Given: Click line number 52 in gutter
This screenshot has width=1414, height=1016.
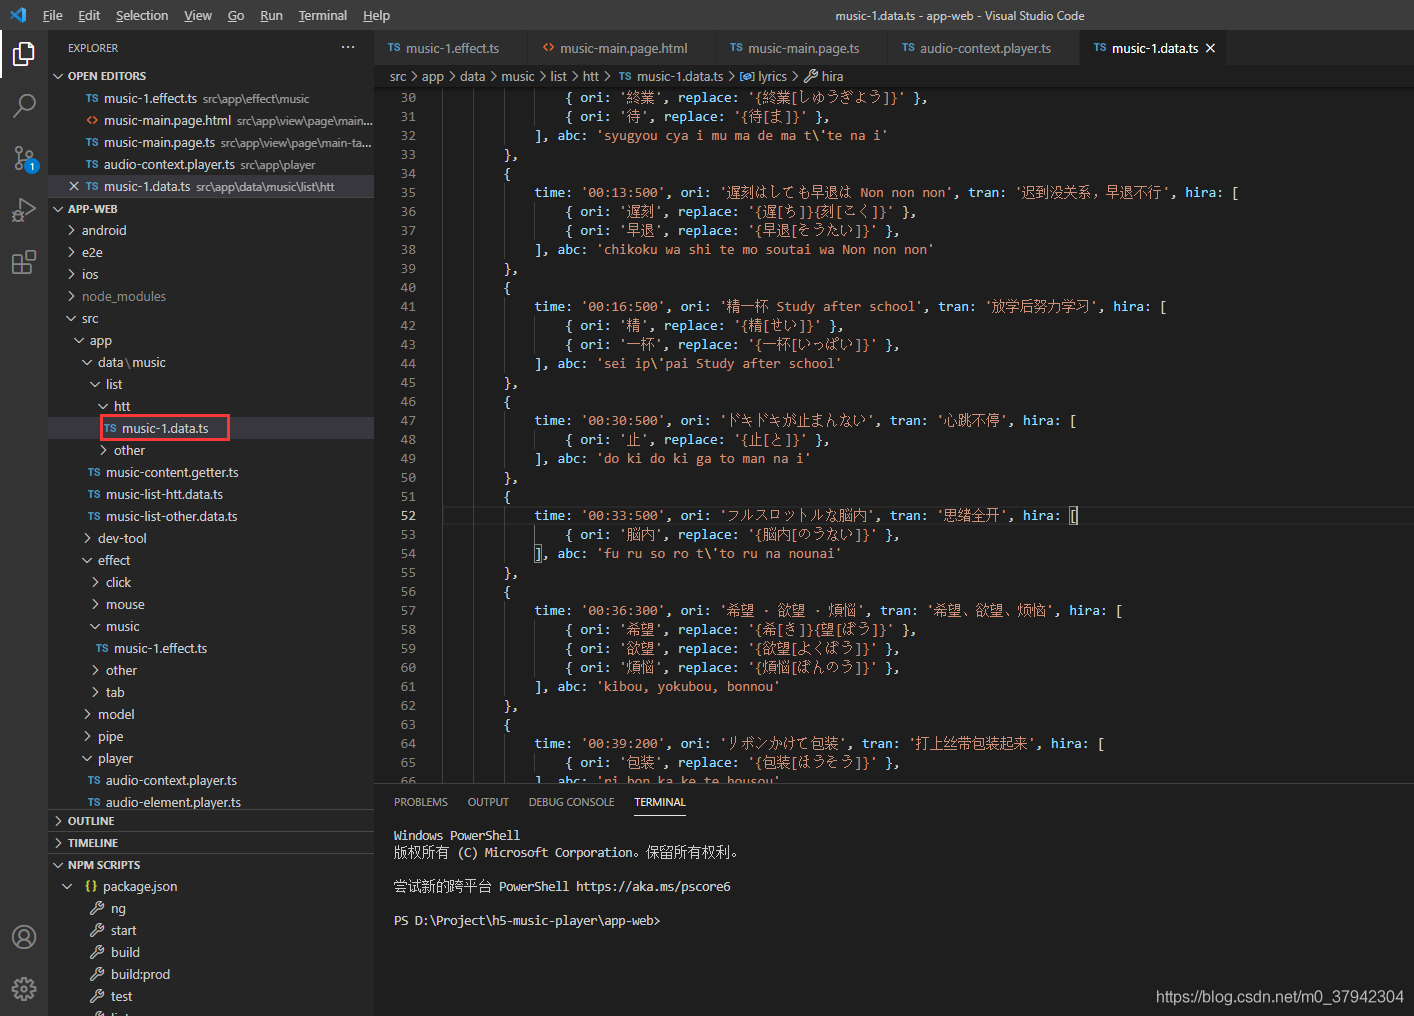Looking at the screenshot, I should (x=408, y=515).
